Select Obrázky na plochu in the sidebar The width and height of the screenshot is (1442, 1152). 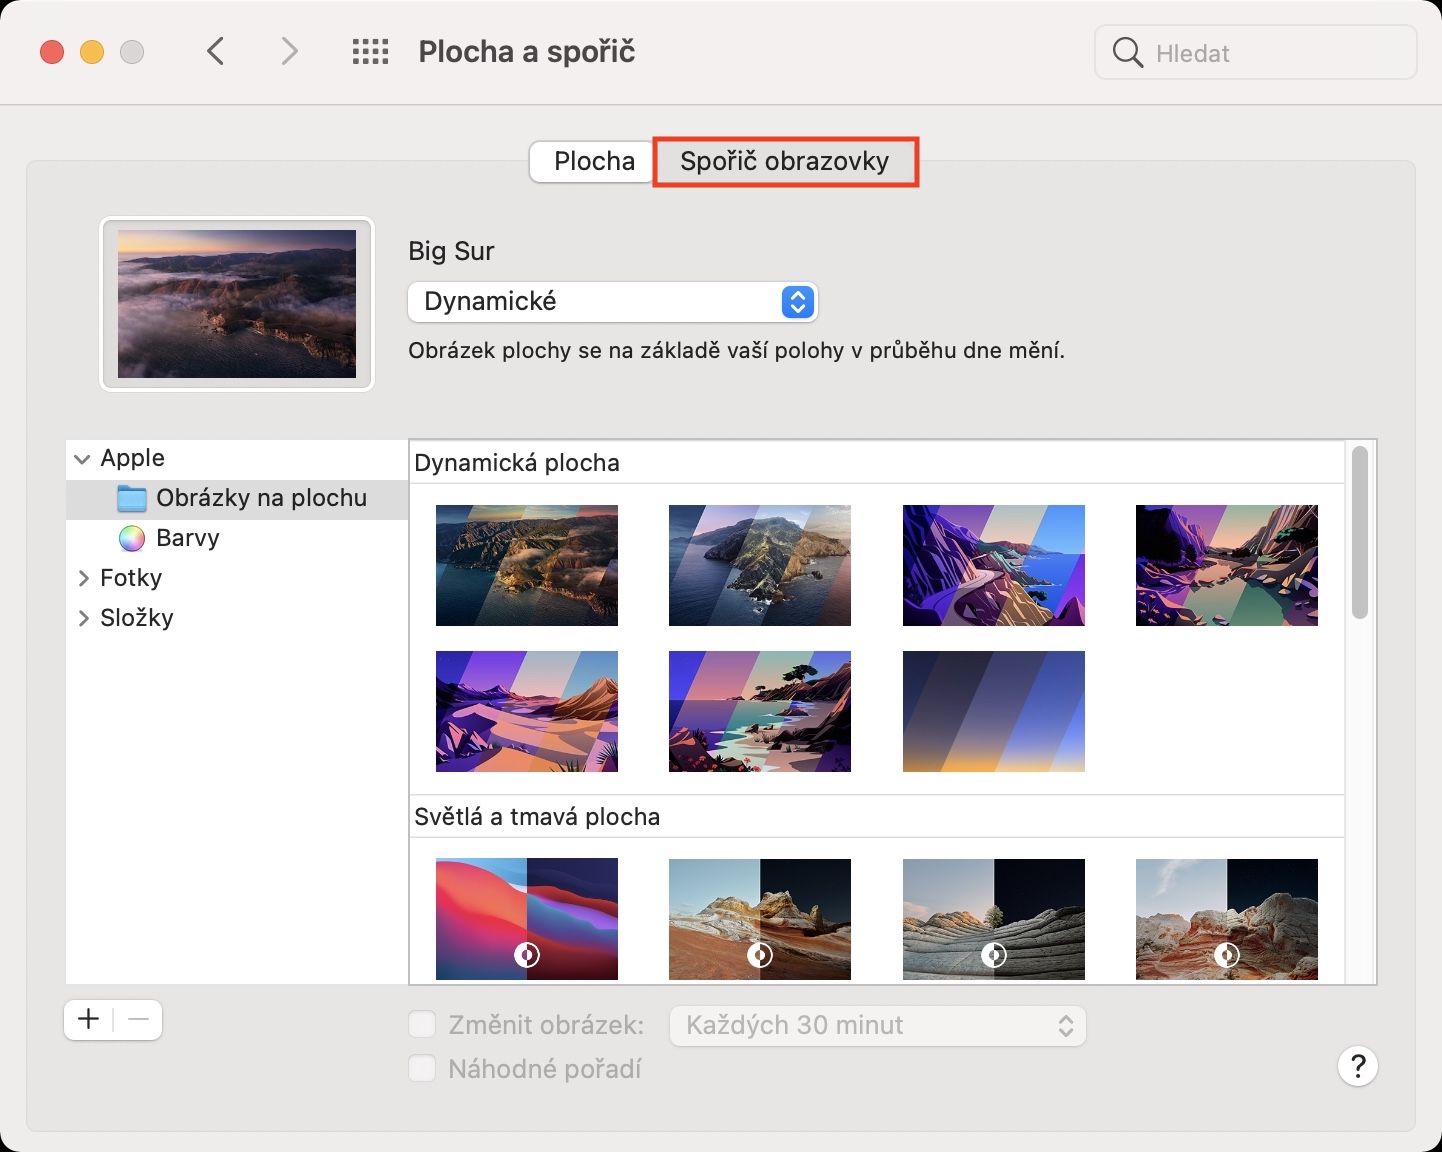click(237, 498)
